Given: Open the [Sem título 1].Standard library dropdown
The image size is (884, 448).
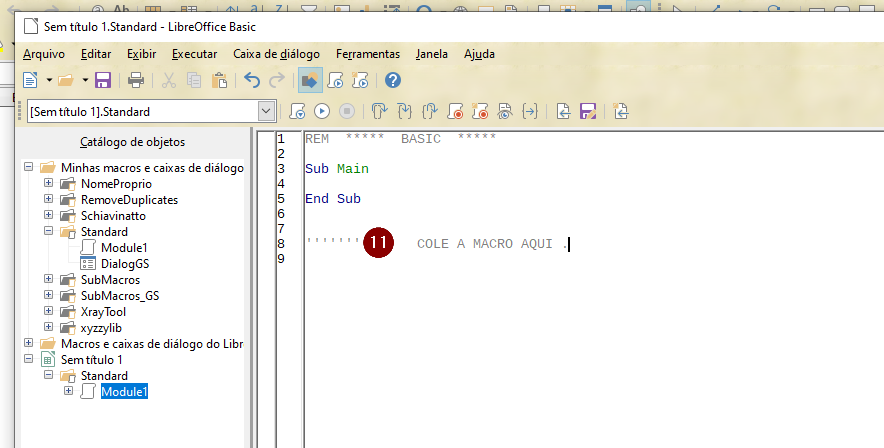Looking at the screenshot, I should (266, 112).
